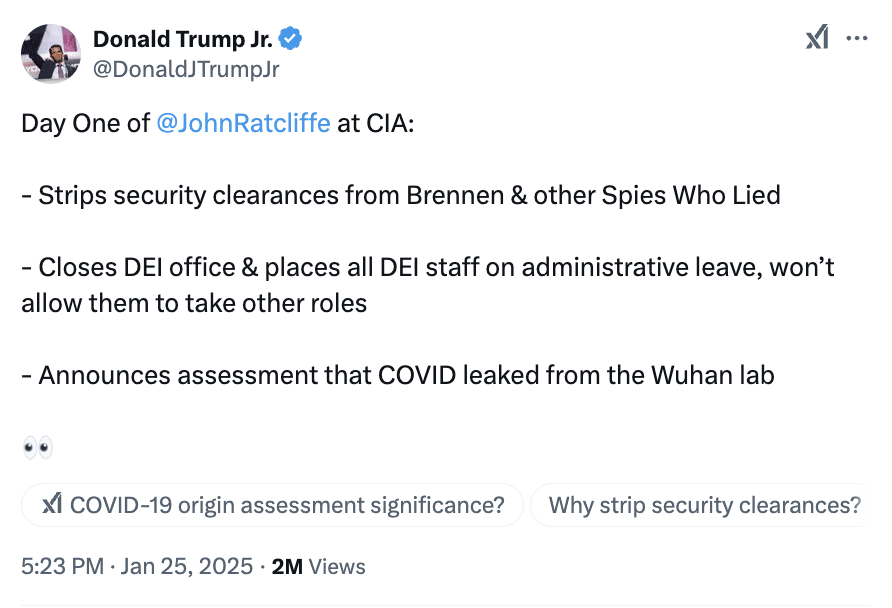Click the 2M Views count

[x=319, y=566]
